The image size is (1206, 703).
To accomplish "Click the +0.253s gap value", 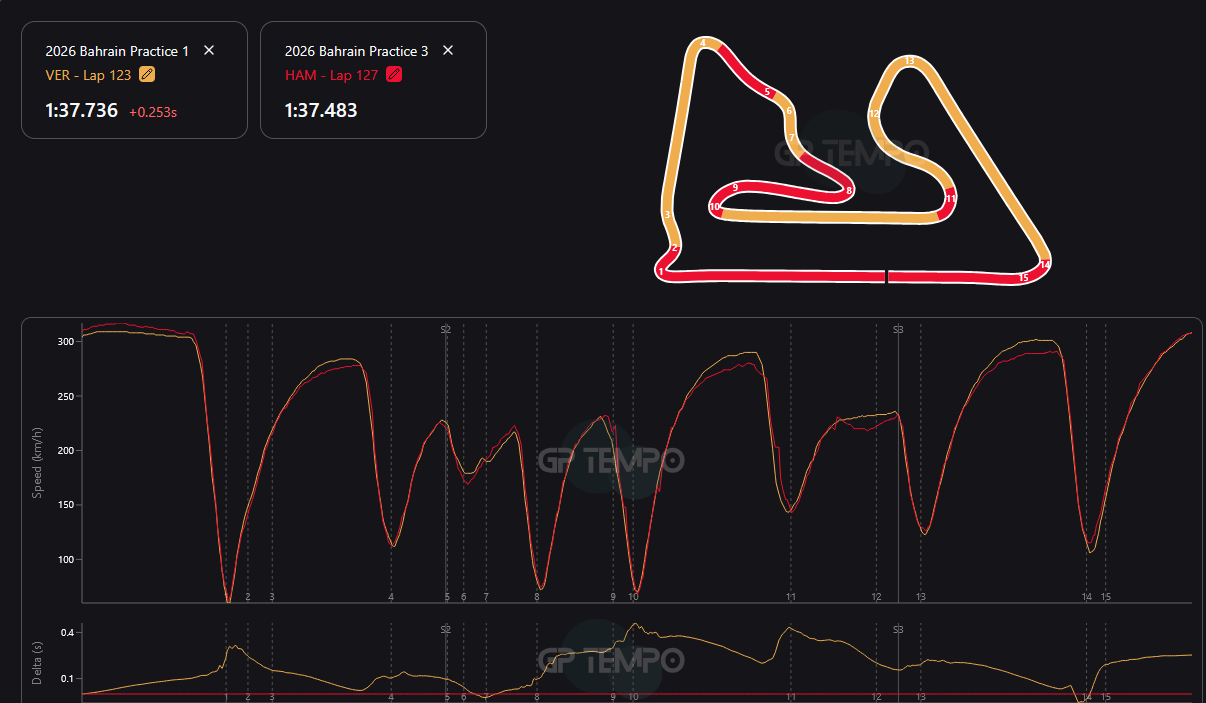I will click(153, 113).
